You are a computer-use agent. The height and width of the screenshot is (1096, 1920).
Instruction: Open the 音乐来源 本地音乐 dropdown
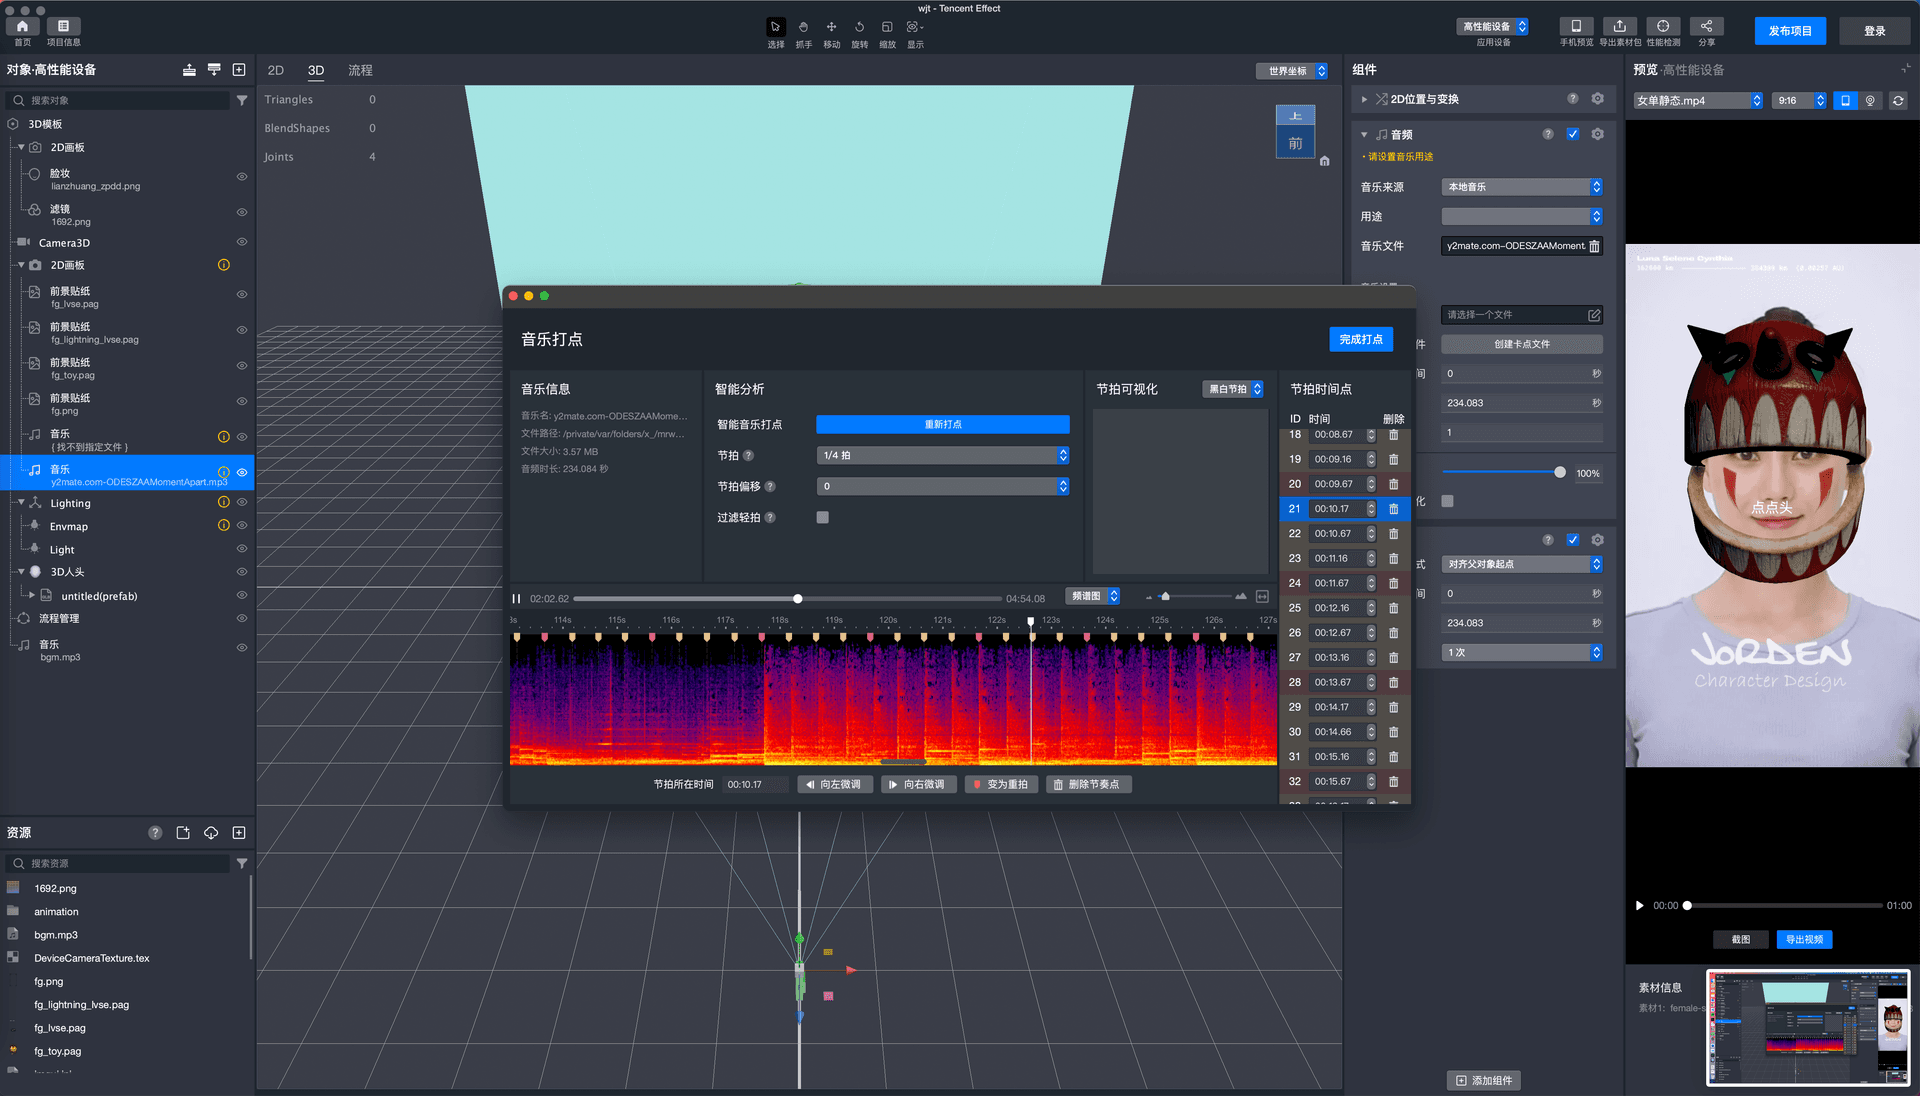(1521, 187)
